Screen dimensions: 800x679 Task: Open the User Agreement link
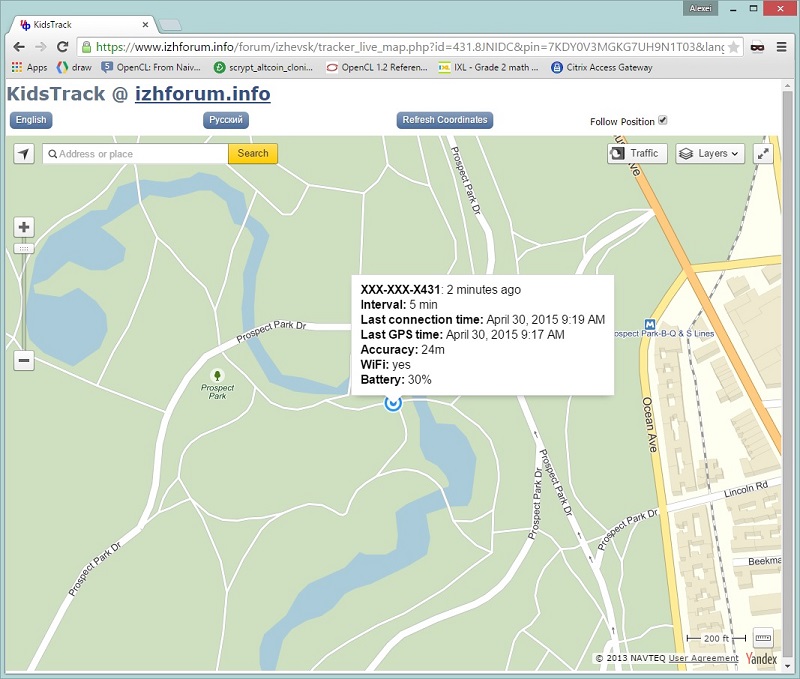point(704,658)
